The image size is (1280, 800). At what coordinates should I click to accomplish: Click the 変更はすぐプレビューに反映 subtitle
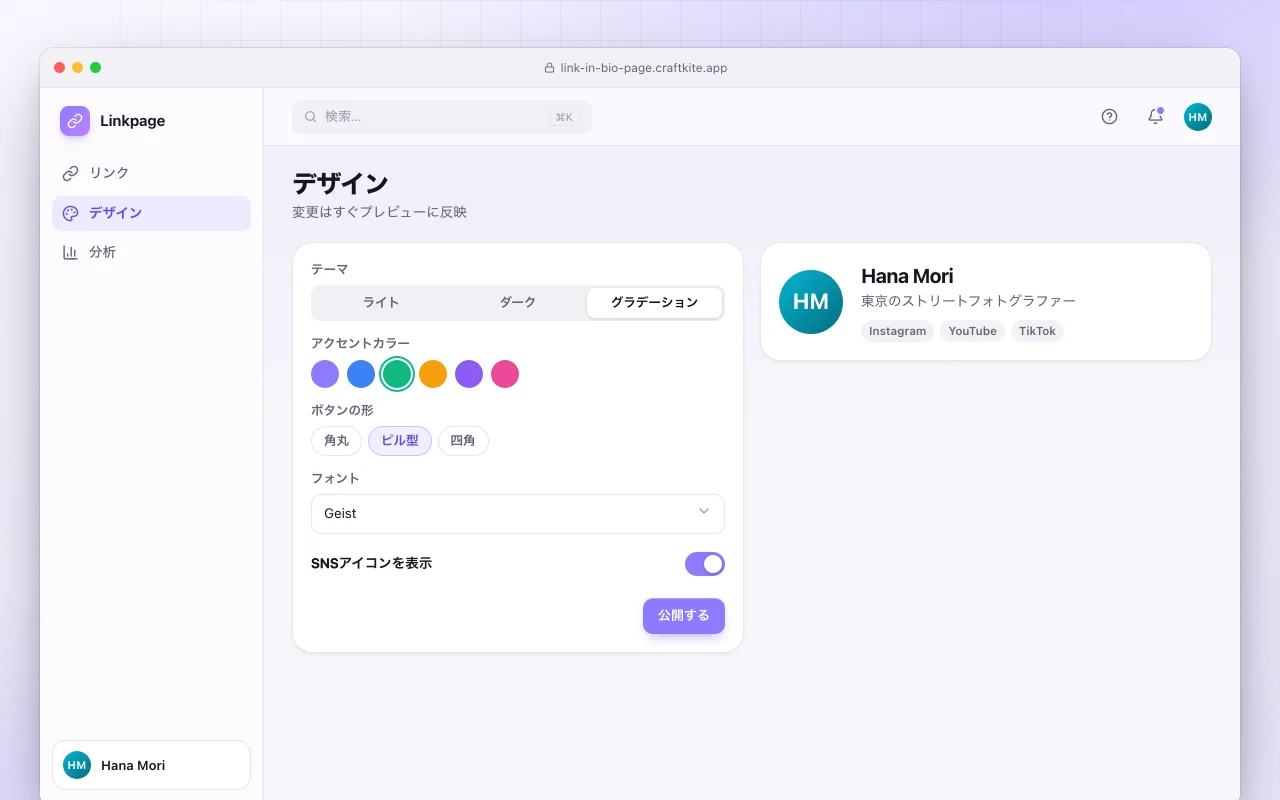379,212
